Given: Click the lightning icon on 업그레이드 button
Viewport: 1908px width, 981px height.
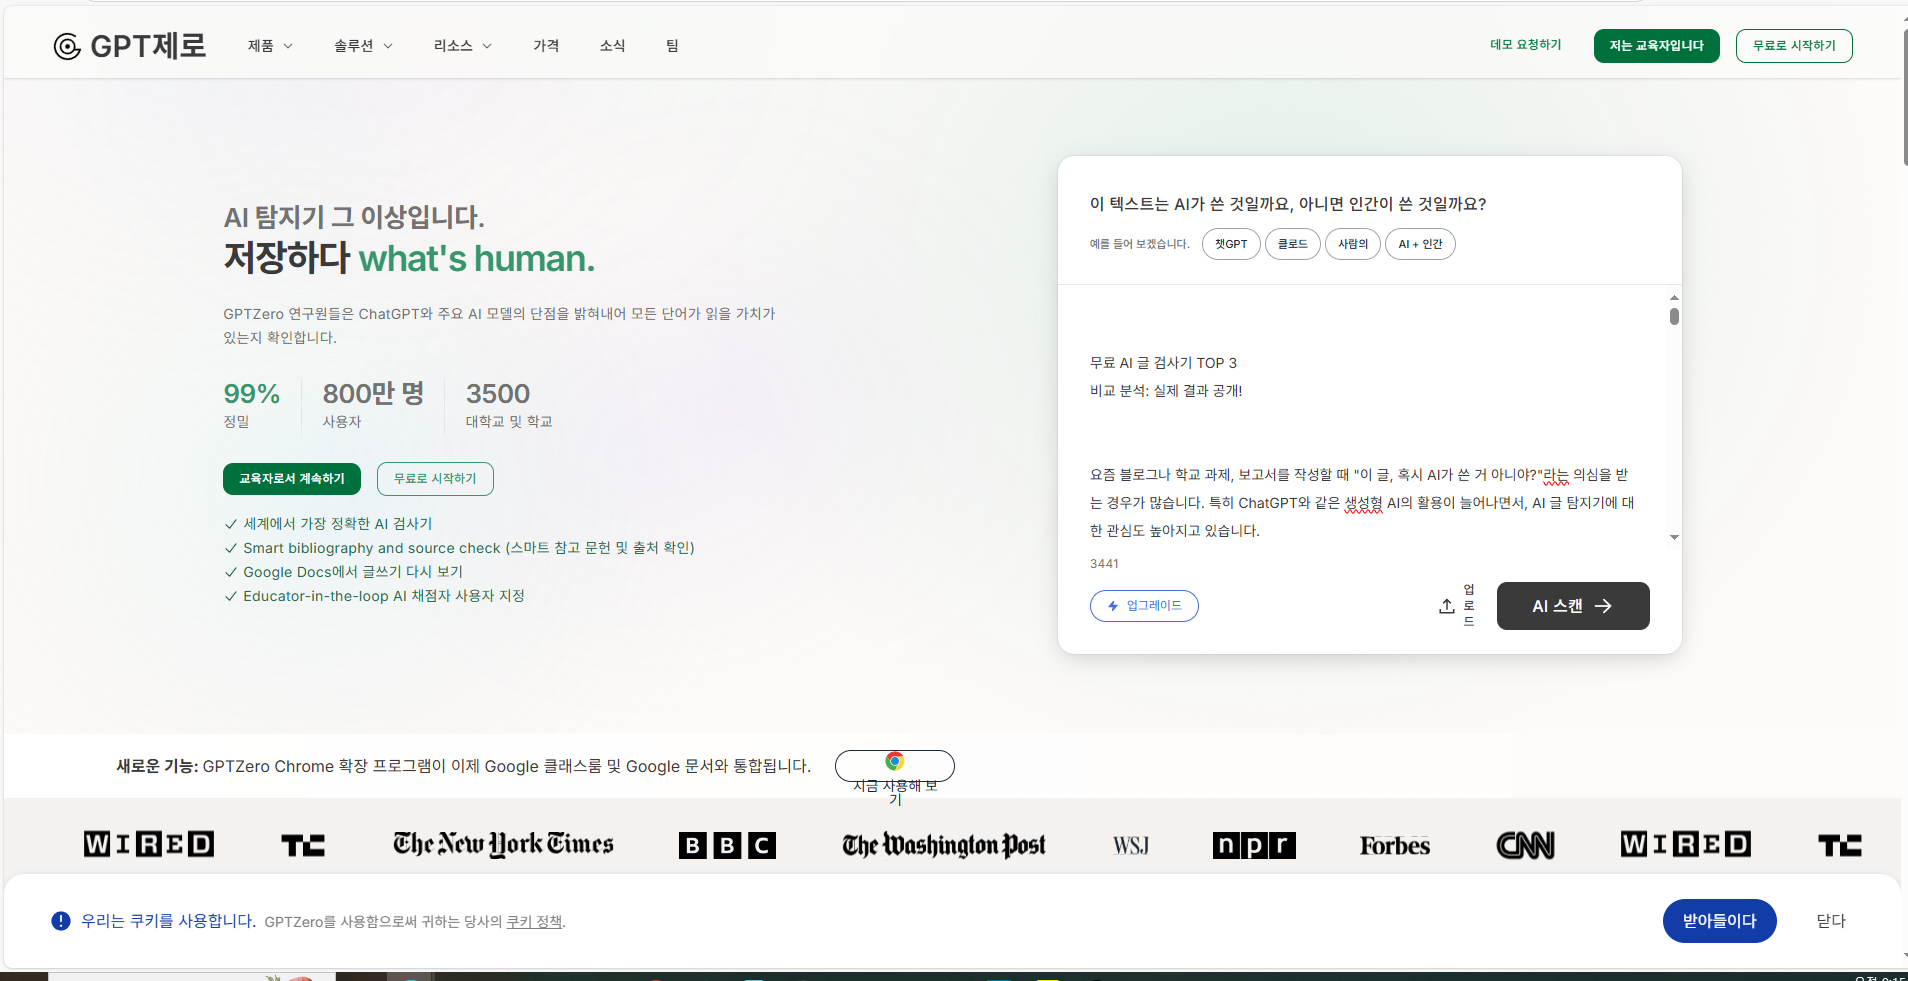Looking at the screenshot, I should click(x=1113, y=606).
